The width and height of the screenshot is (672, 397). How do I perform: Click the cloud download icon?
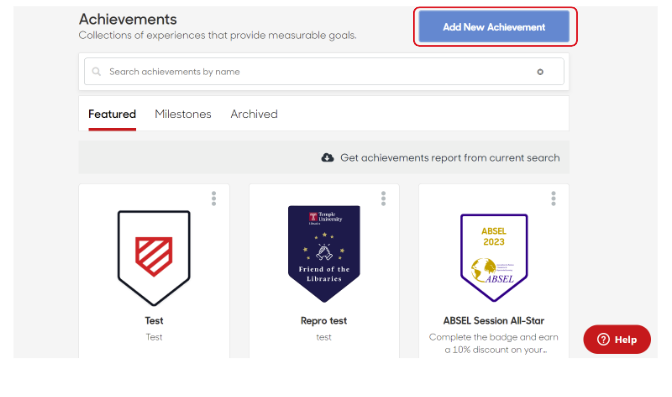pos(327,157)
